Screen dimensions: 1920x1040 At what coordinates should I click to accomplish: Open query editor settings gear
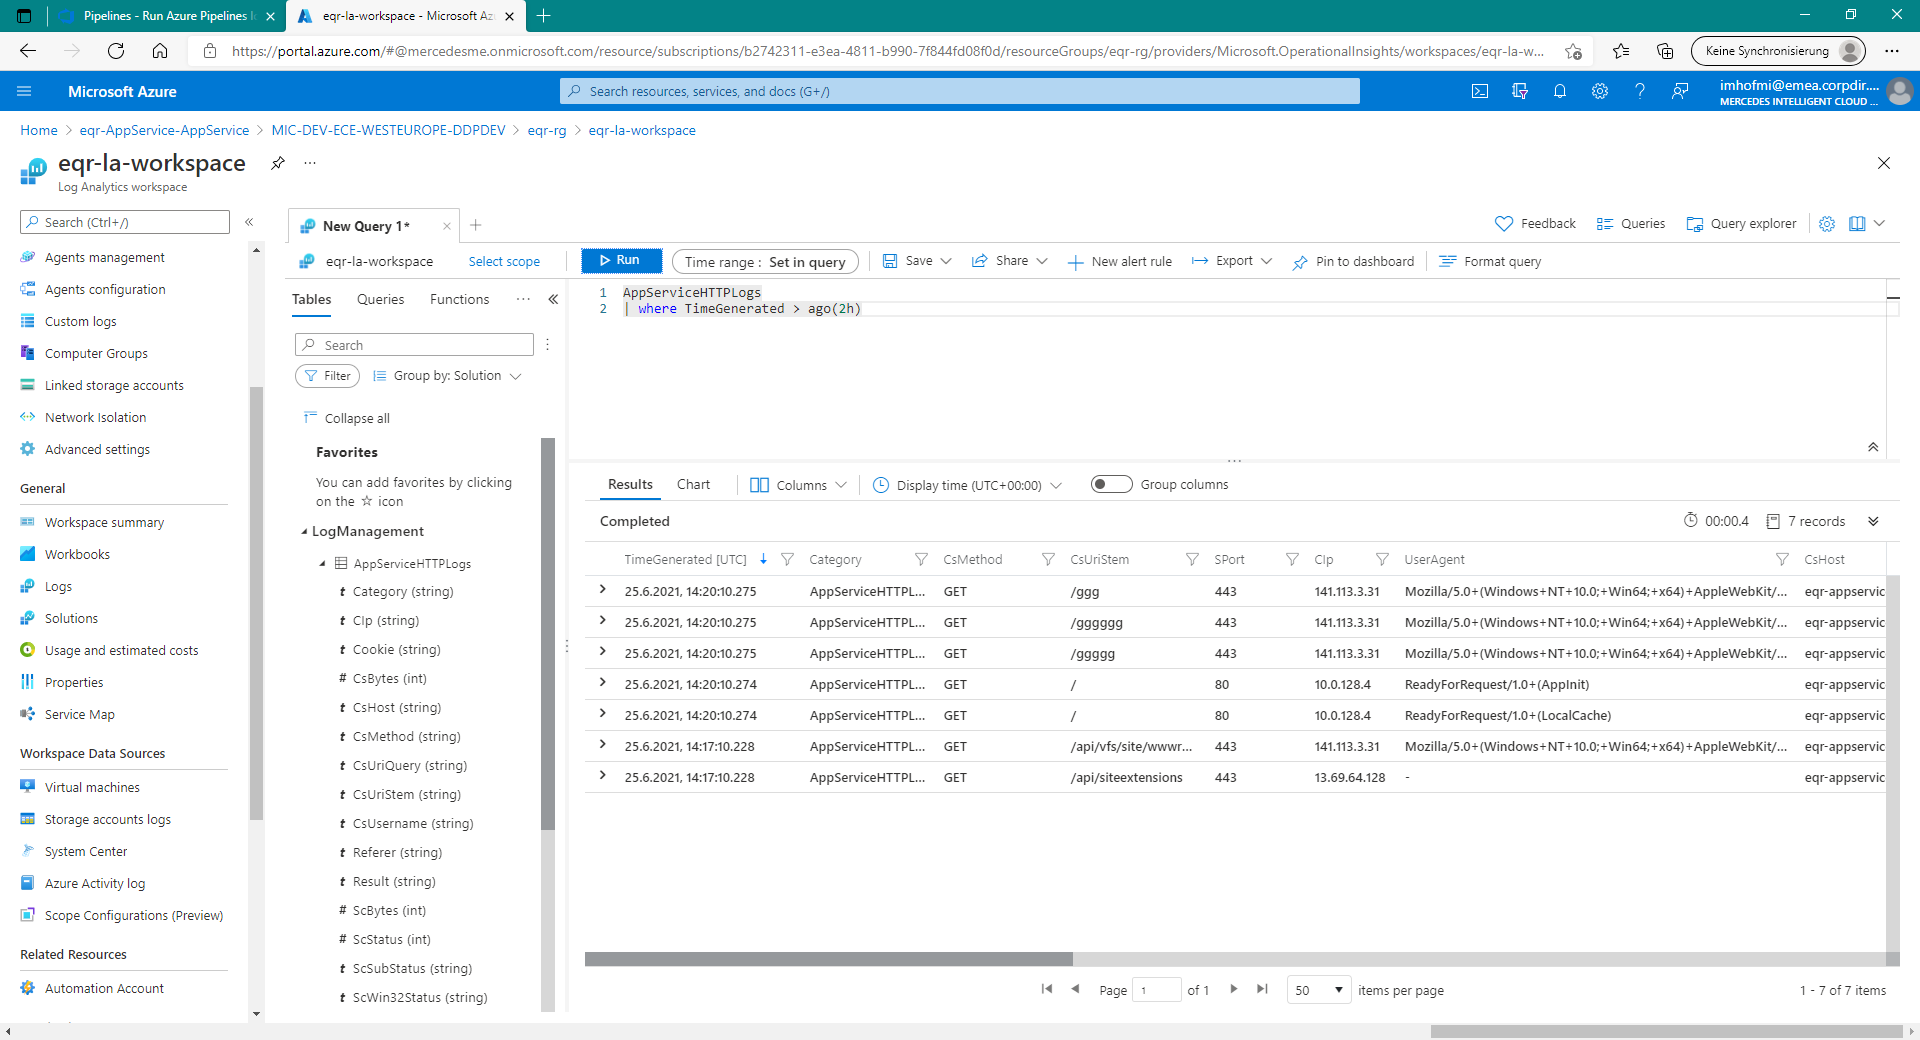point(1827,224)
